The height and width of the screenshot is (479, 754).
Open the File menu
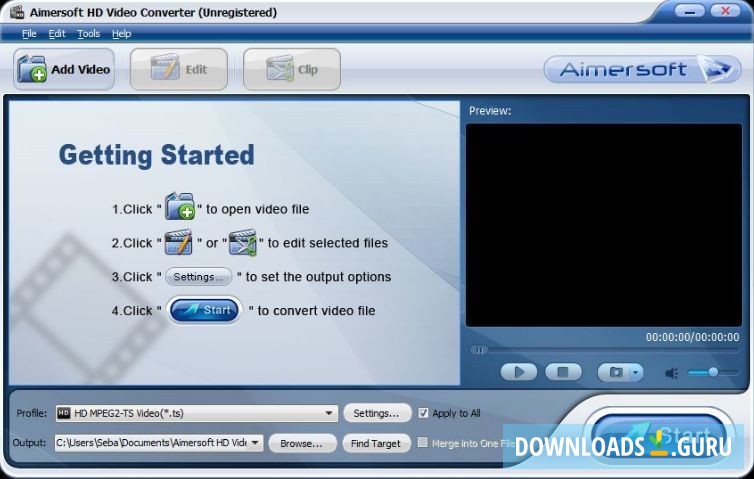(x=29, y=34)
